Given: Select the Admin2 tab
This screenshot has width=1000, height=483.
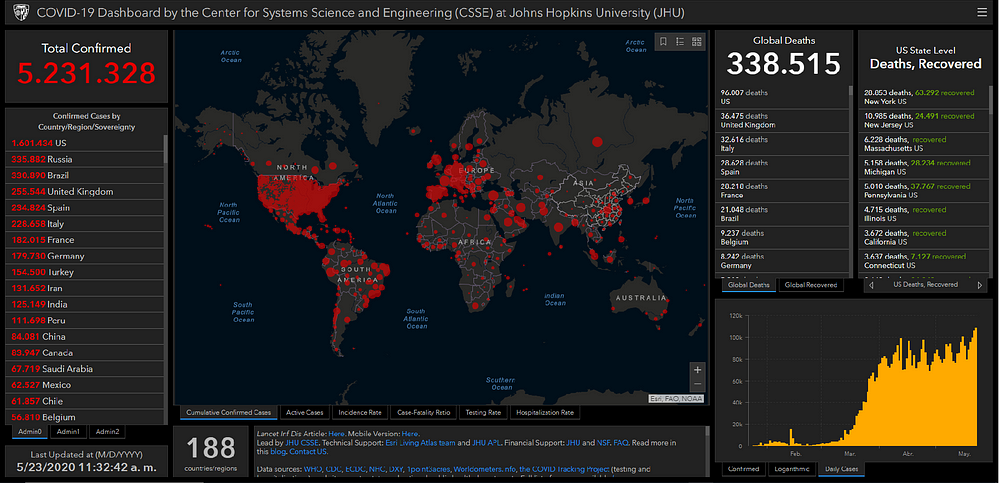Looking at the screenshot, I should click(x=107, y=432).
